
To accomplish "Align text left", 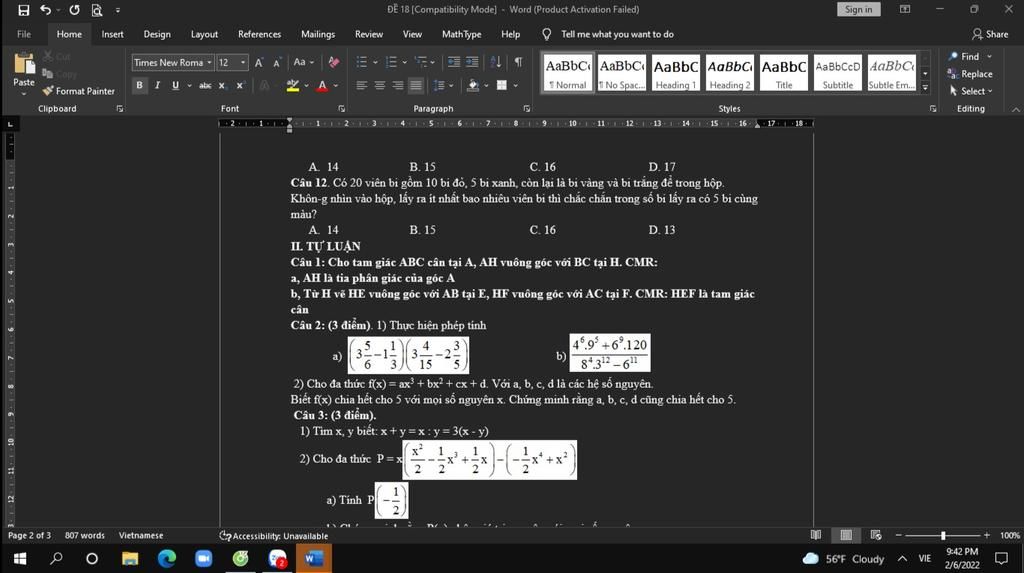I will (x=362, y=86).
